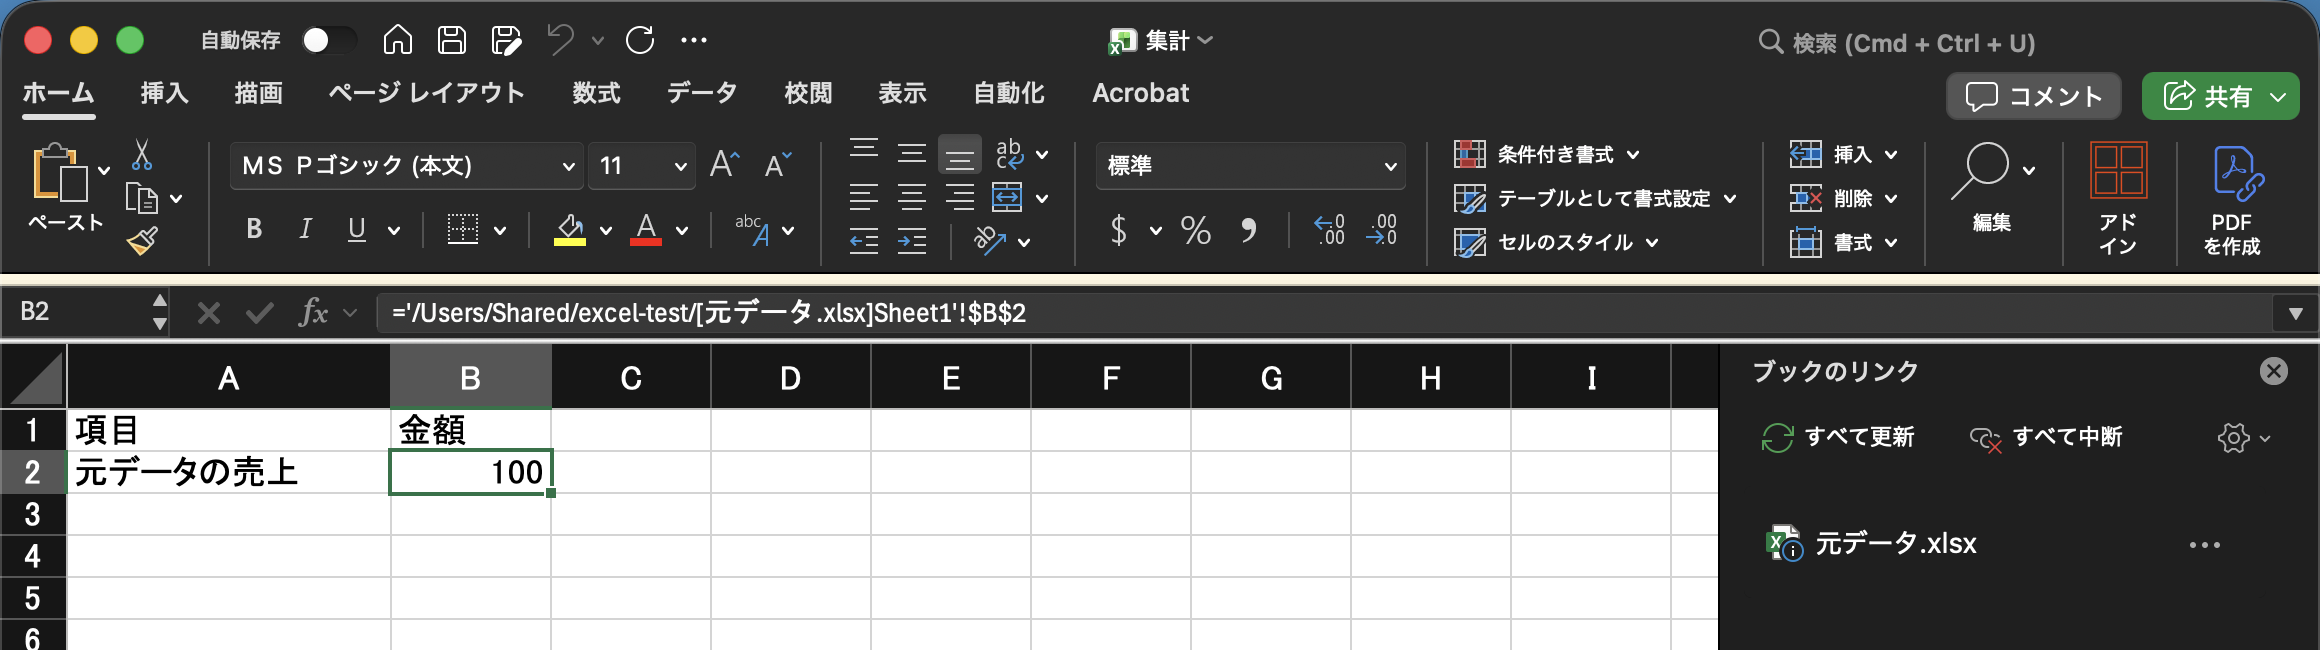Click the 共有 share button

[x=2221, y=96]
